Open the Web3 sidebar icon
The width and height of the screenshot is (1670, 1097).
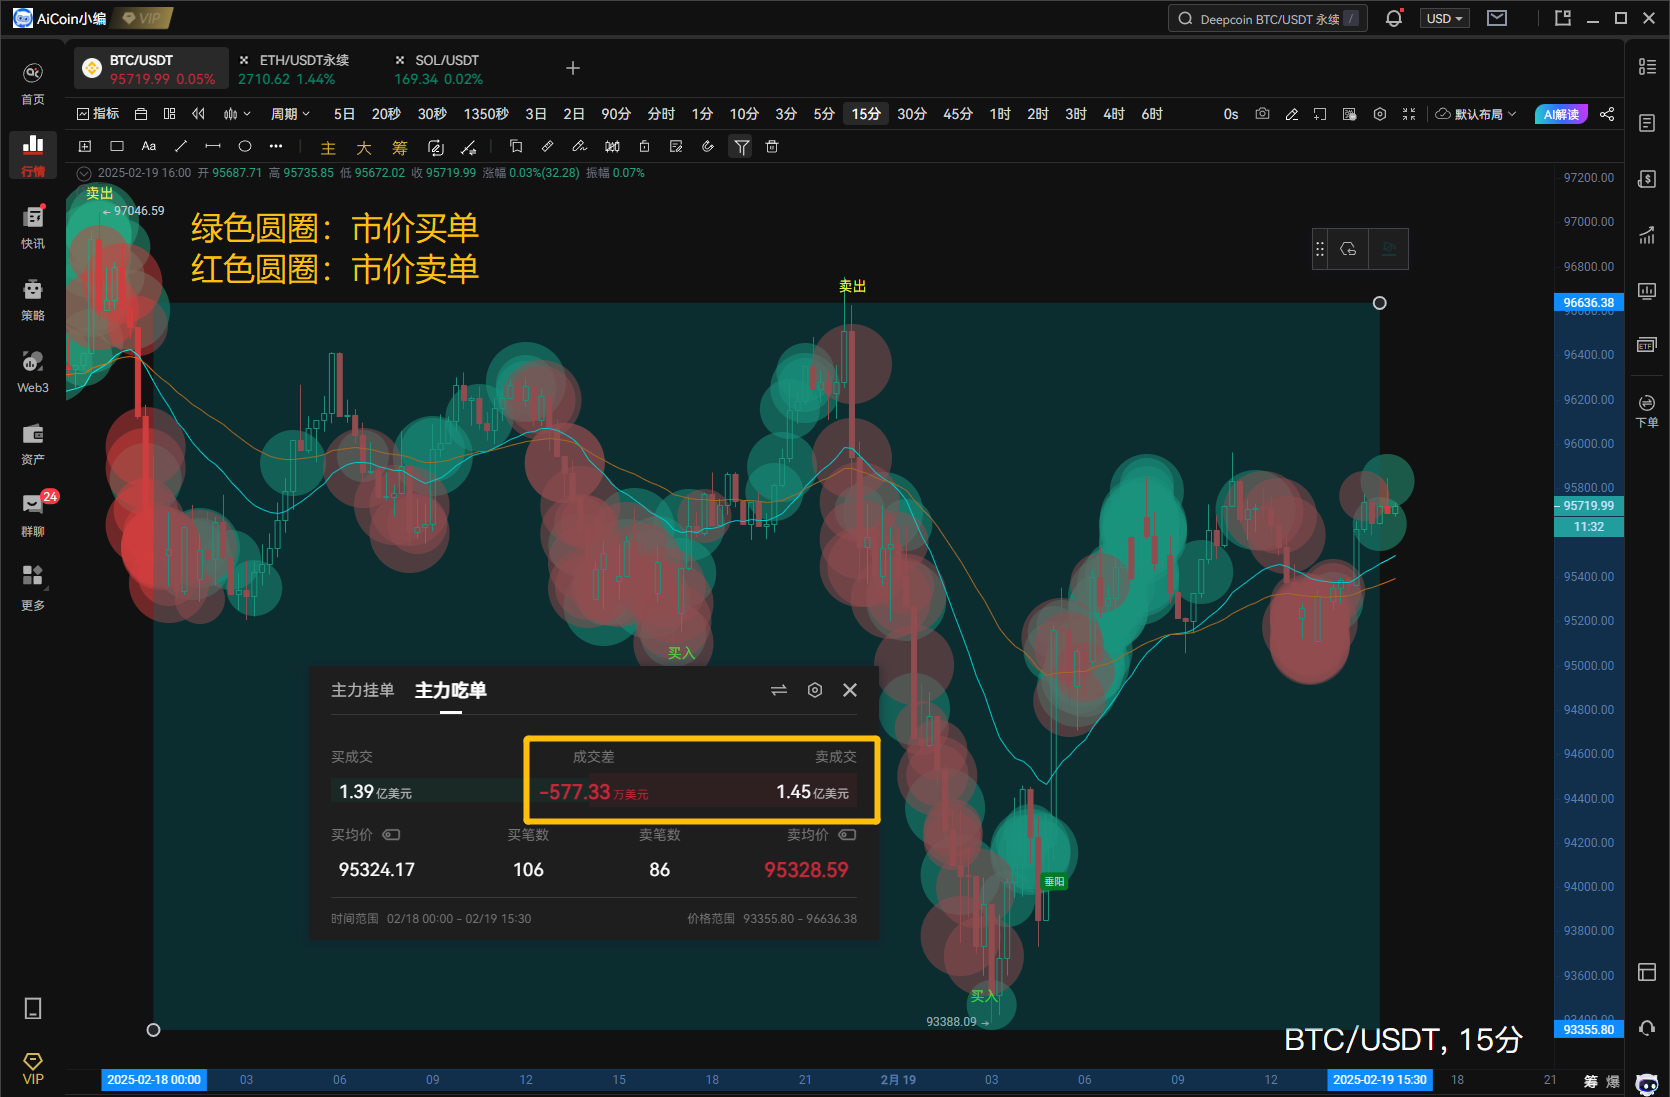33,372
